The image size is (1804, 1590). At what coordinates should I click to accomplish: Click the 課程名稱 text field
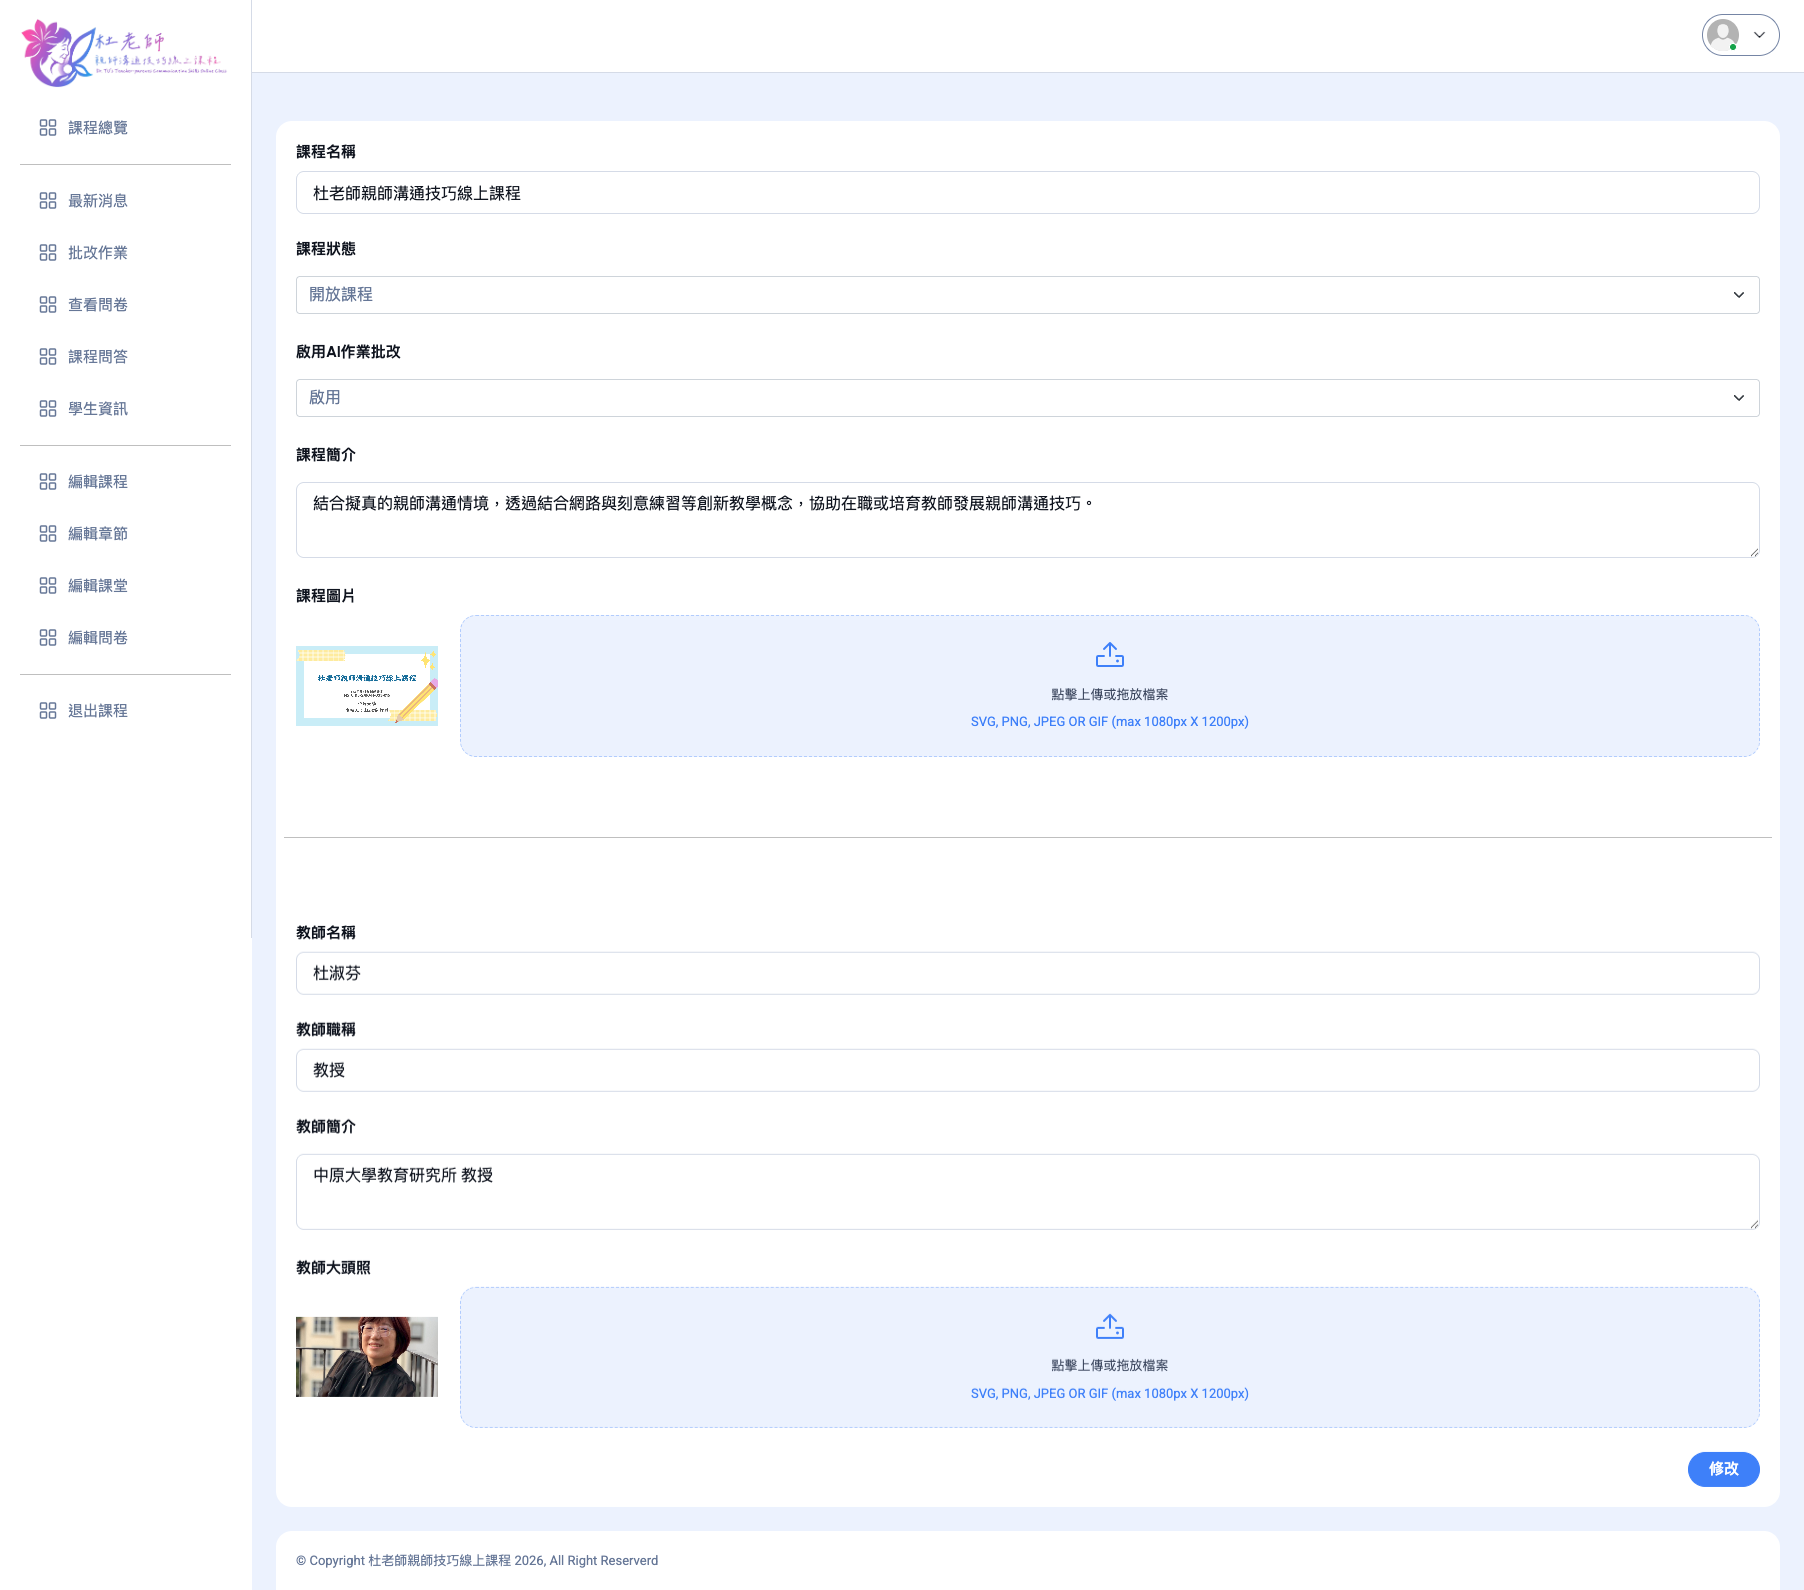(1027, 193)
